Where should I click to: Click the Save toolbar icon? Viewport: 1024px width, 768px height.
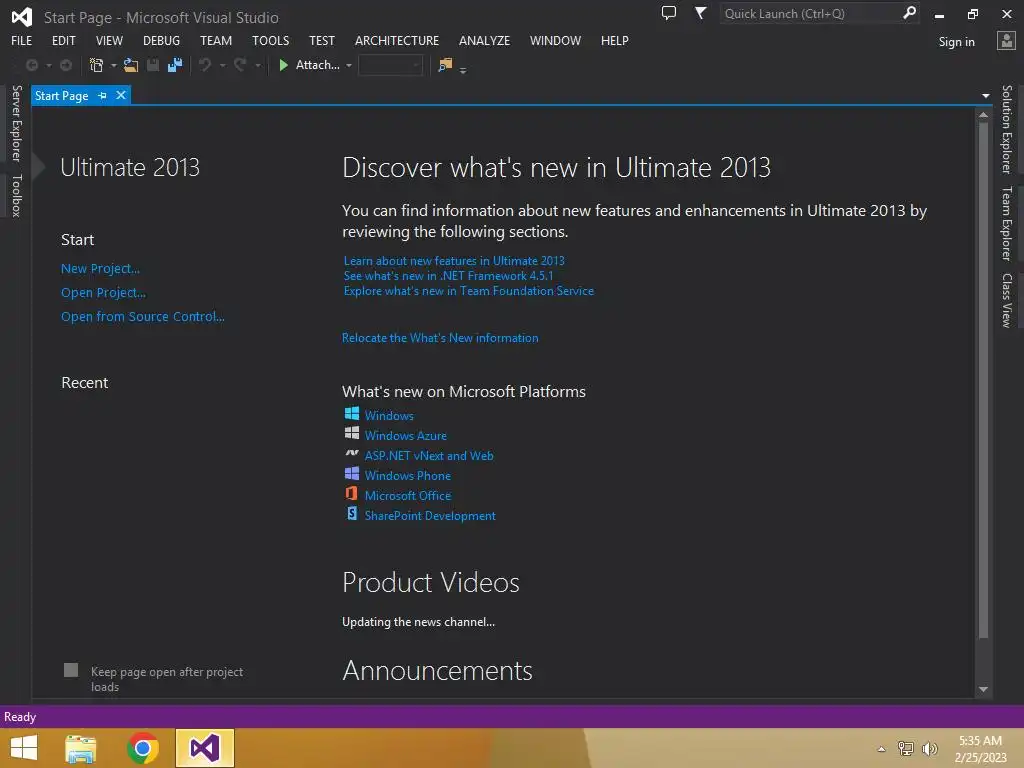pos(153,65)
